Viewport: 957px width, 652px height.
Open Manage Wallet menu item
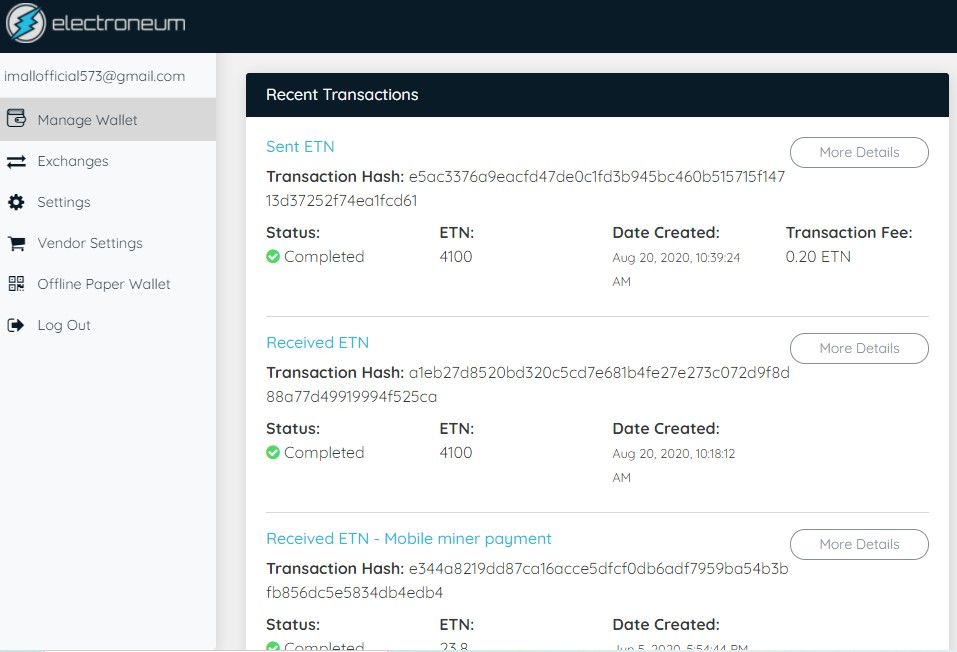107,120
